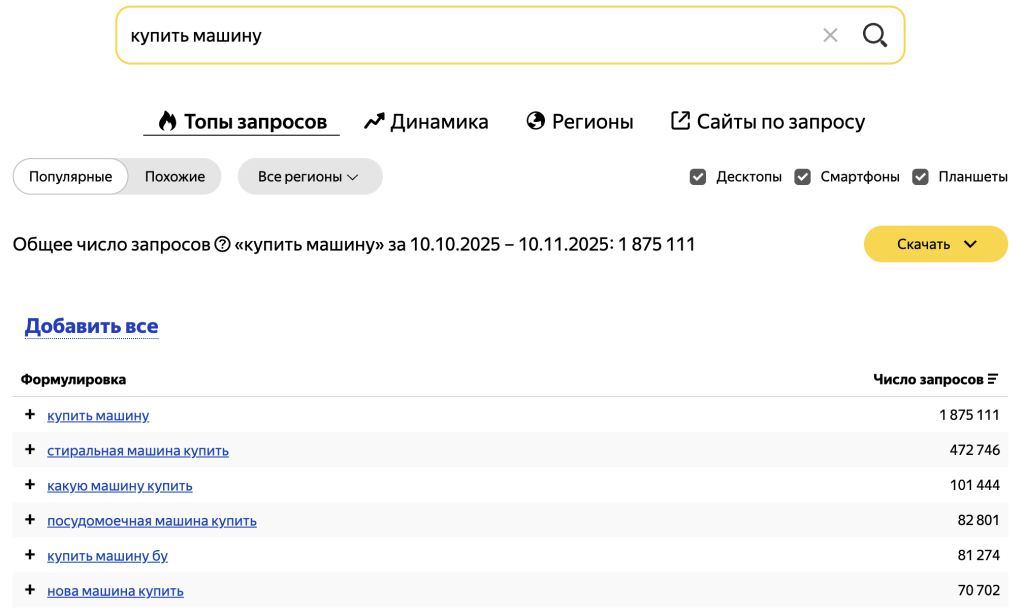
Task: Click the sort icon next to "Число запросов"
Action: point(991,378)
